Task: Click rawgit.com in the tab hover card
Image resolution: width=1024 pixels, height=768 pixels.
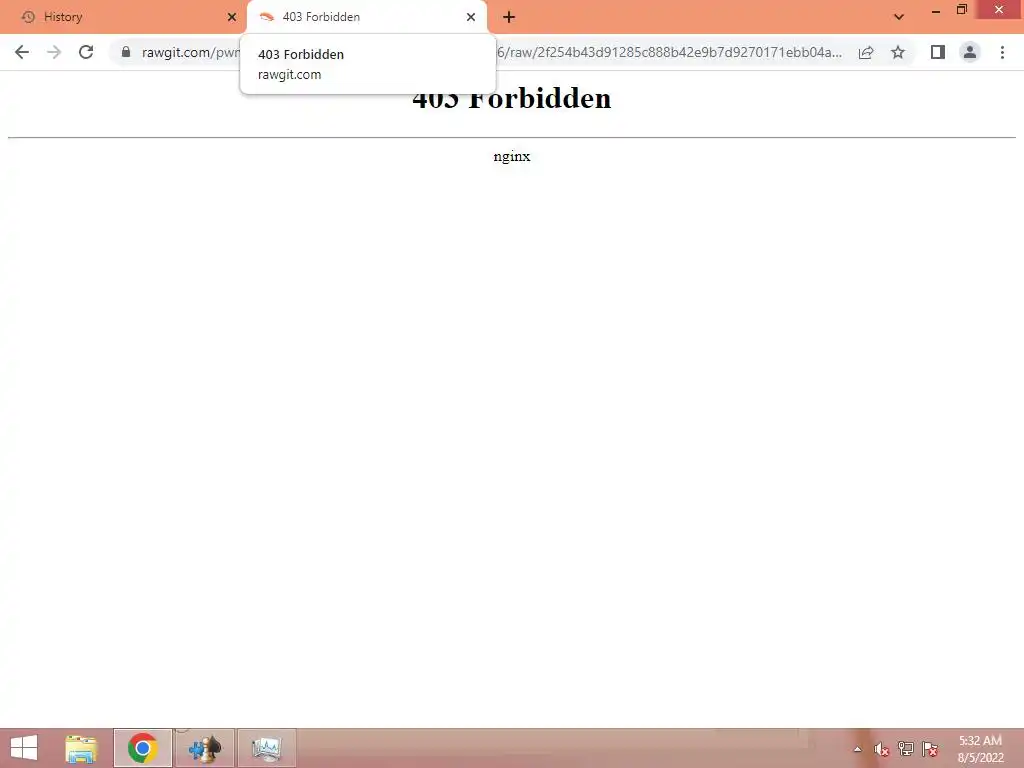Action: 289,74
